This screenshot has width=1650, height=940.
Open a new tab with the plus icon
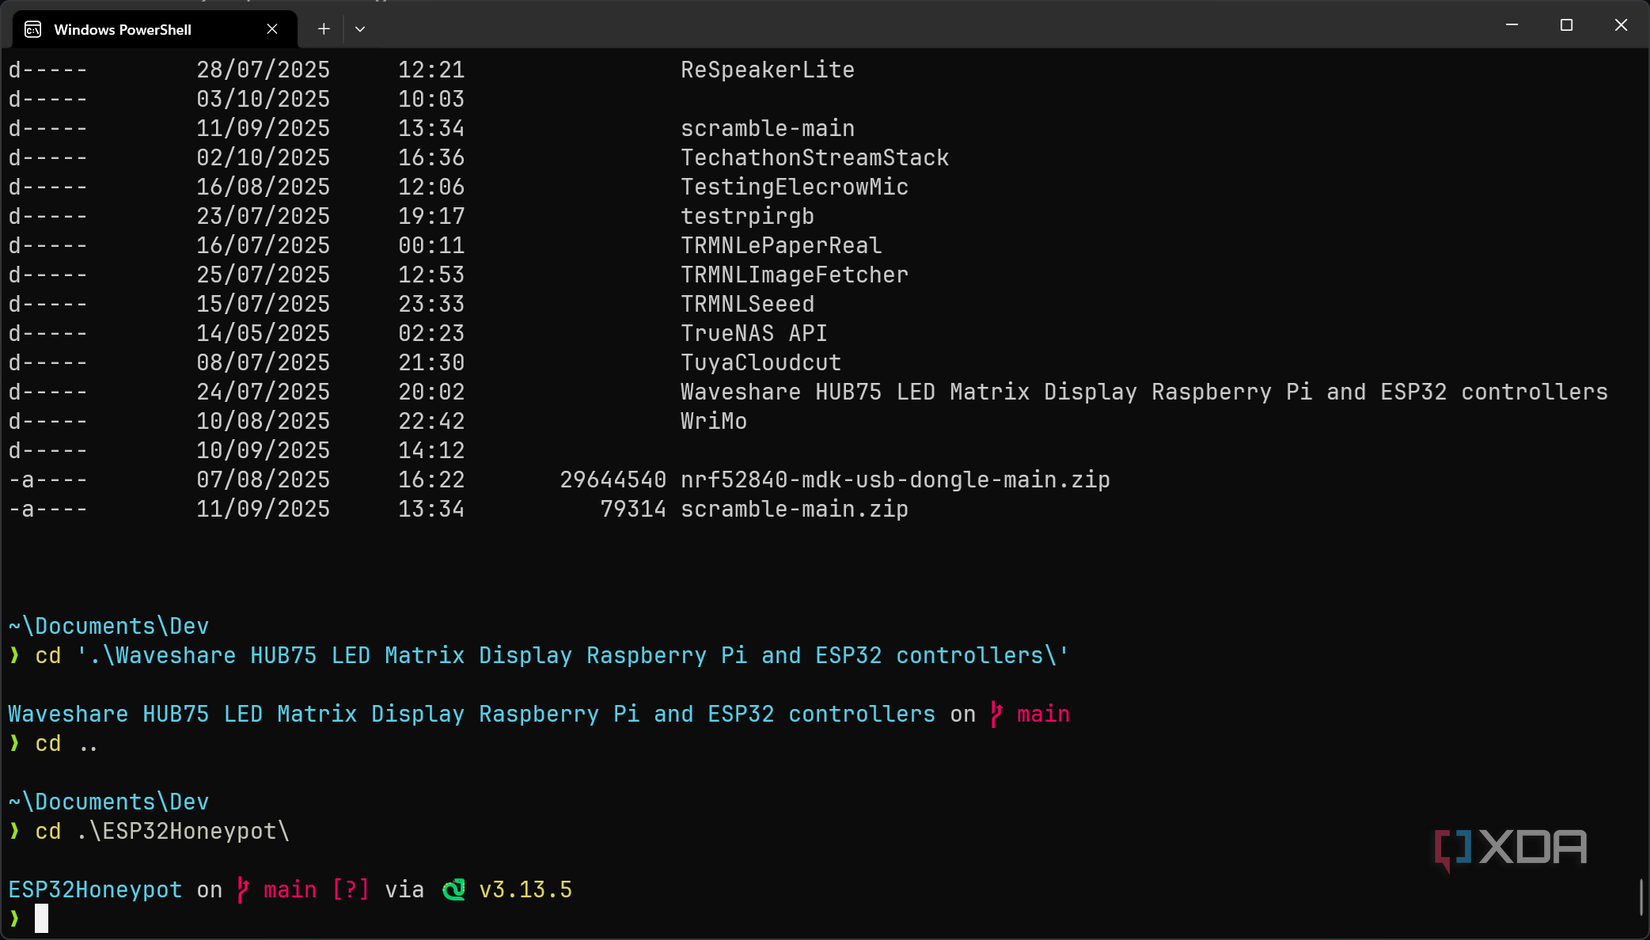323,29
